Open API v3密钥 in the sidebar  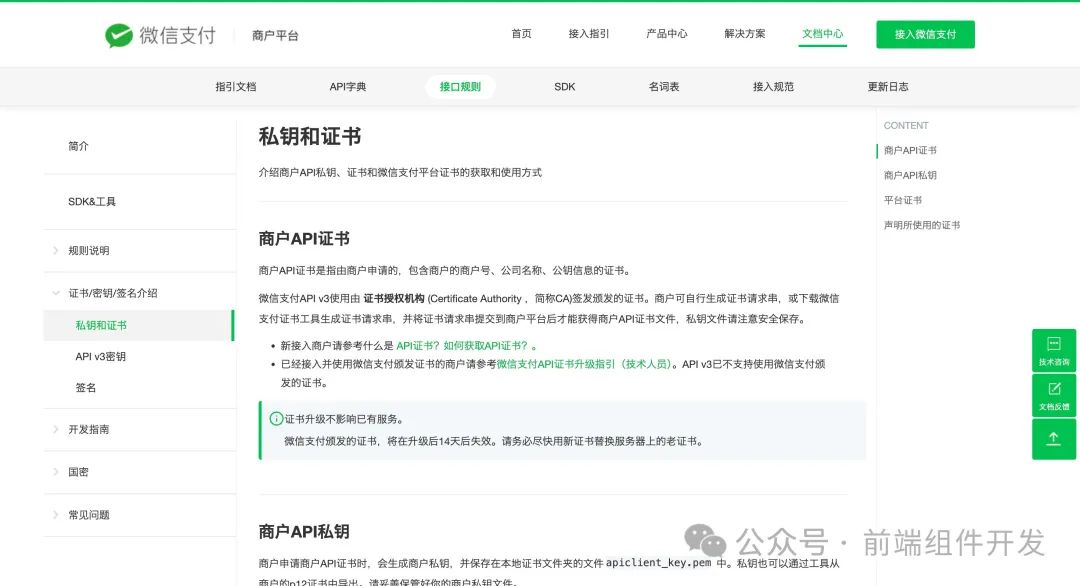coord(101,357)
